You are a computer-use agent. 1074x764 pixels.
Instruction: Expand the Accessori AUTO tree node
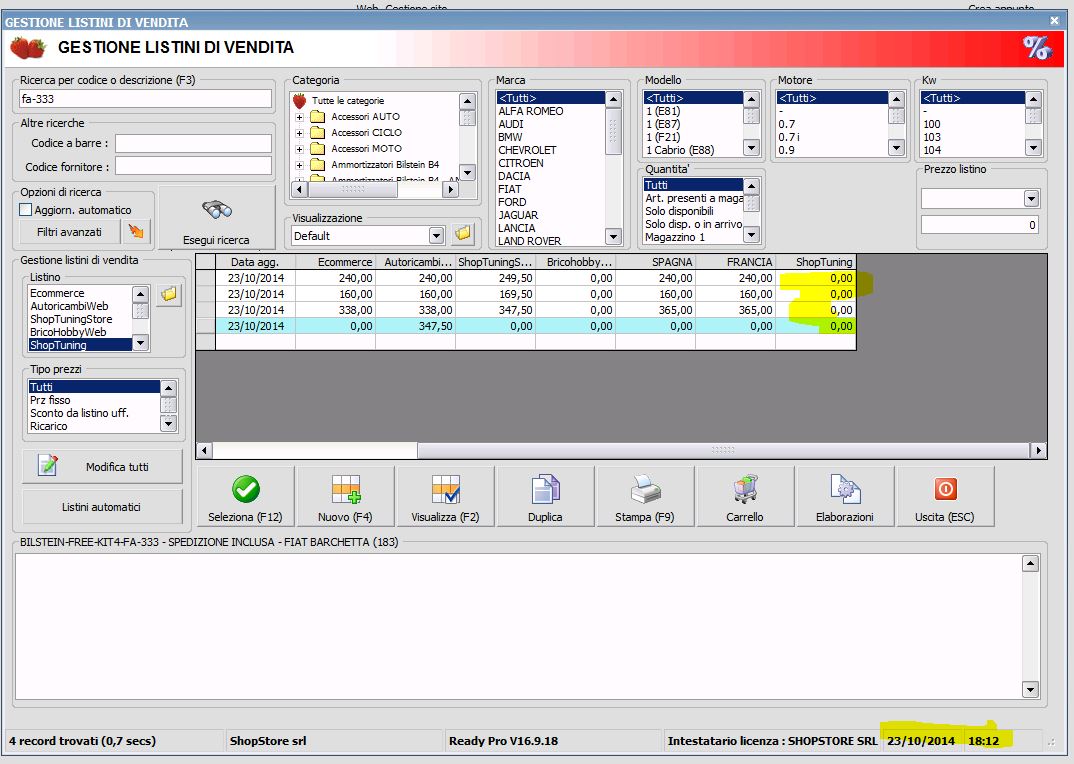pos(299,117)
